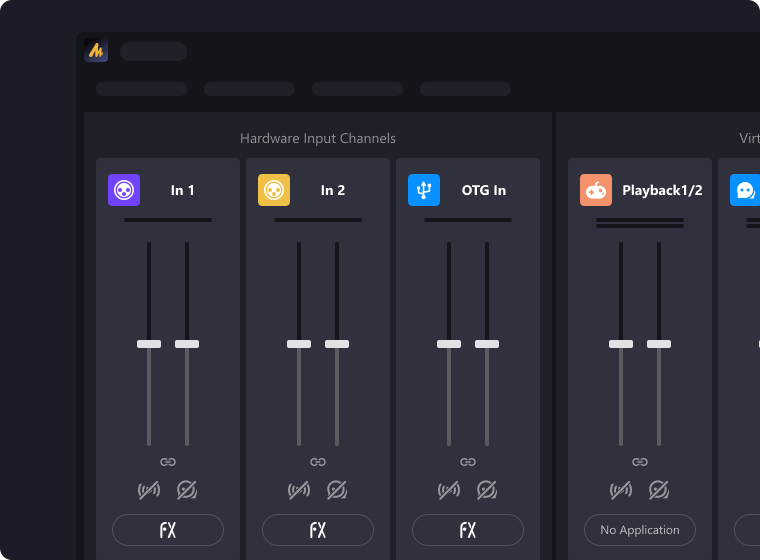Mute OTG In stream with the right crossed-circle icon
Viewport: 760px width, 560px height.
(487, 490)
